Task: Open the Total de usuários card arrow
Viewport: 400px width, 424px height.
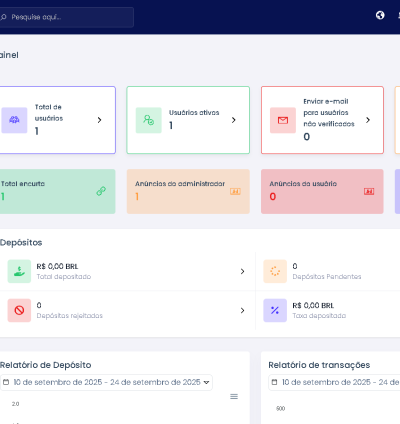Action: 99,120
